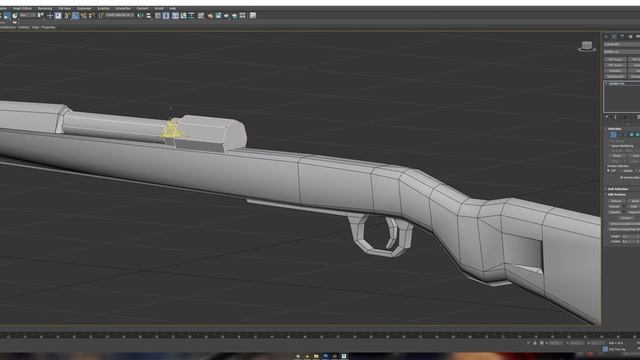Open the Modifier List dropdown
The image size is (640, 360).
[x=622, y=52]
